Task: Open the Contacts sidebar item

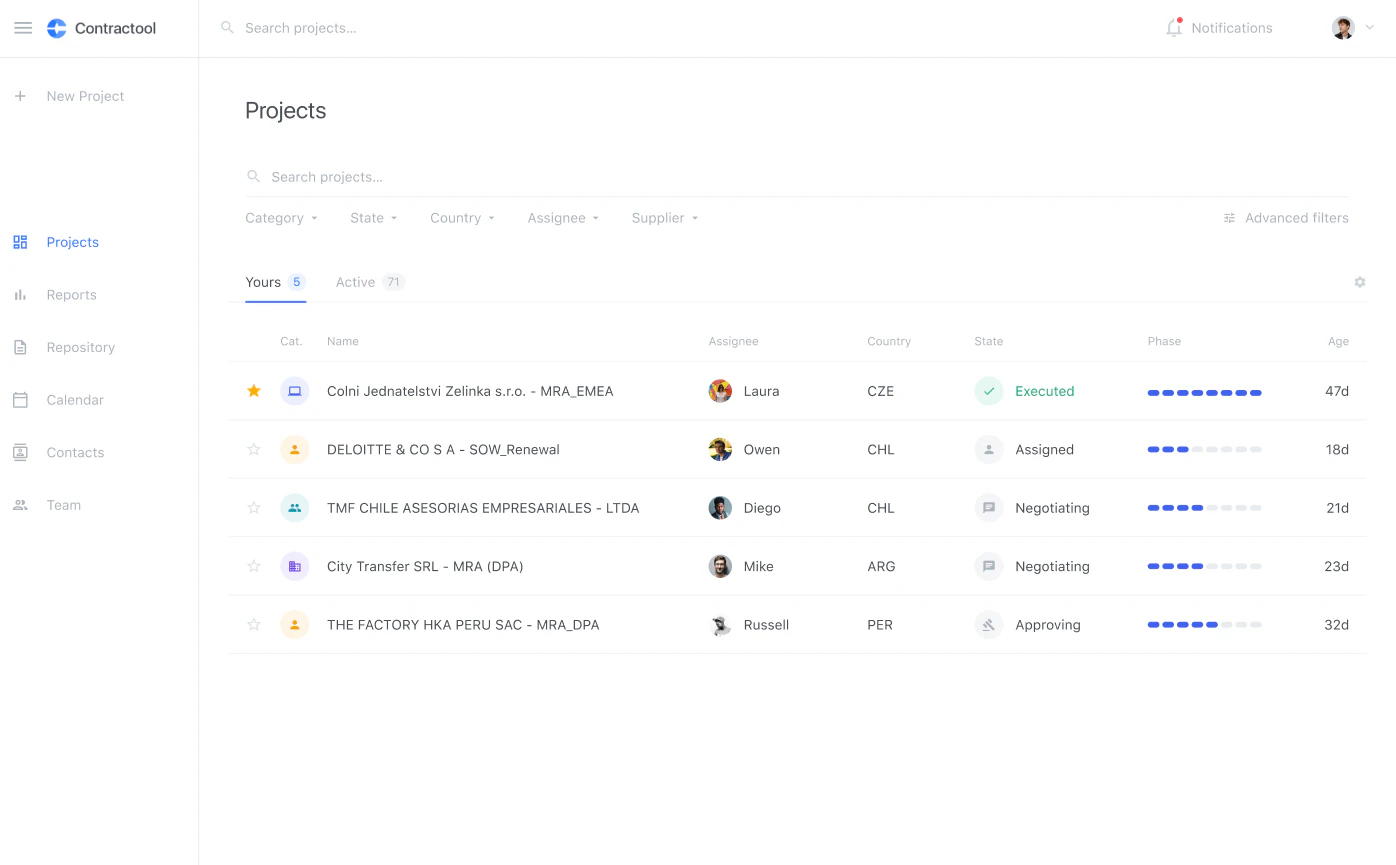Action: [77, 452]
